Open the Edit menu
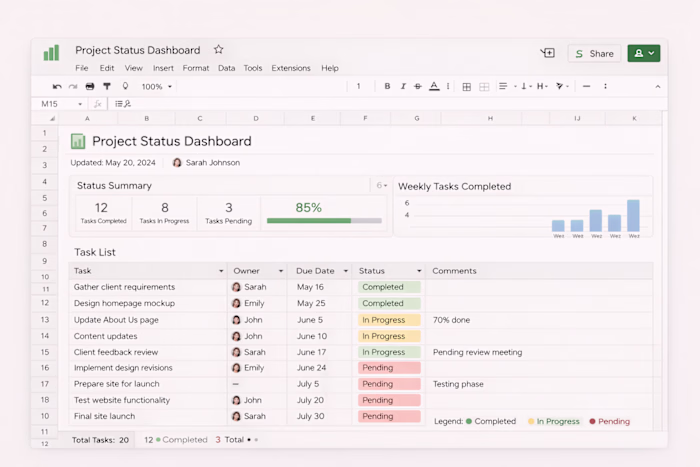 [107, 68]
